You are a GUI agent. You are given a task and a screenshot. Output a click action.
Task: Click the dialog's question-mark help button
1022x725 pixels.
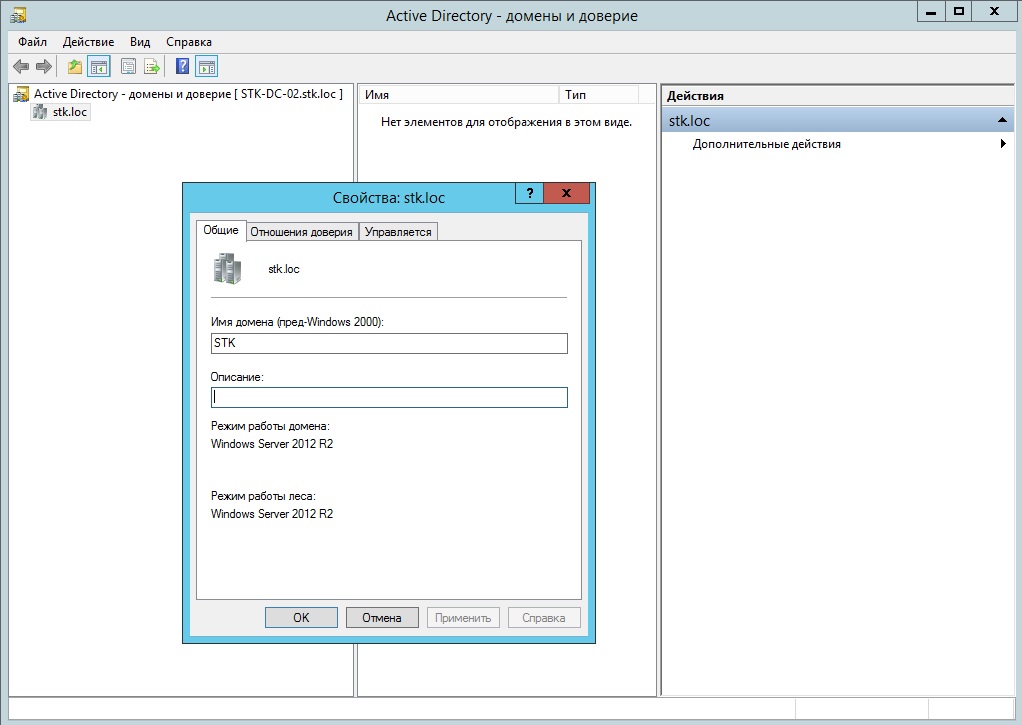[529, 193]
